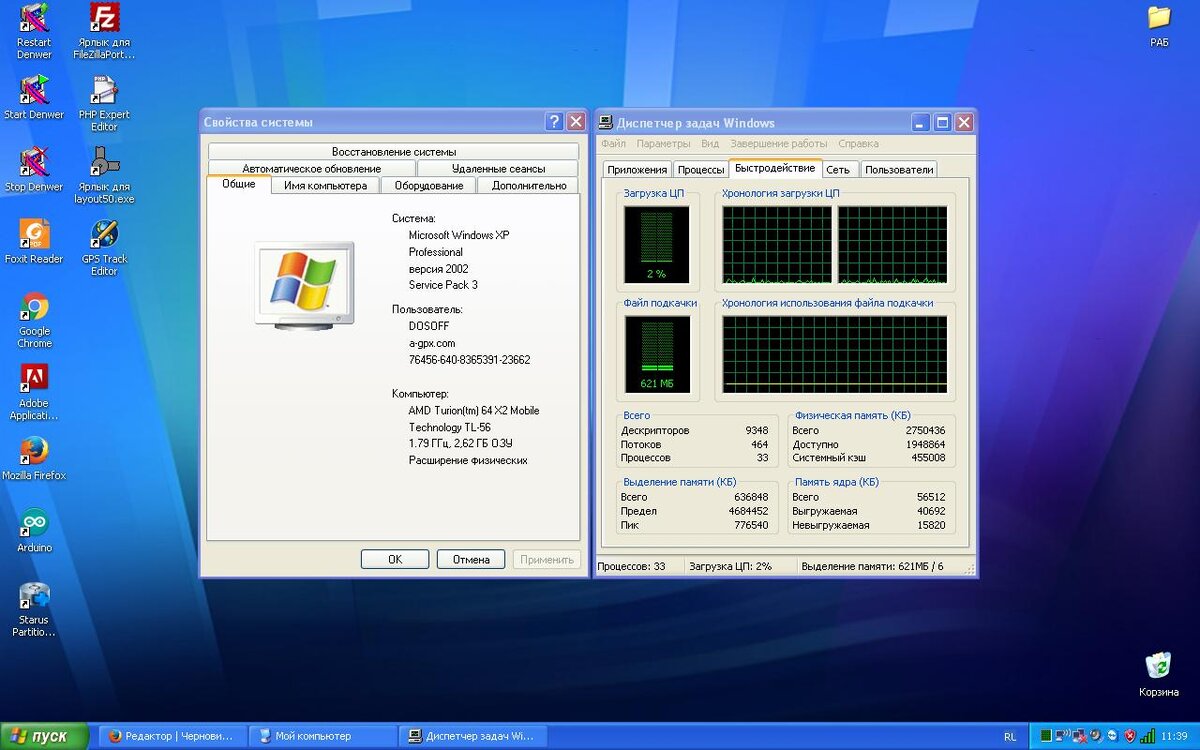Select the Быстродействие tab
This screenshot has width=1200, height=750.
click(775, 168)
